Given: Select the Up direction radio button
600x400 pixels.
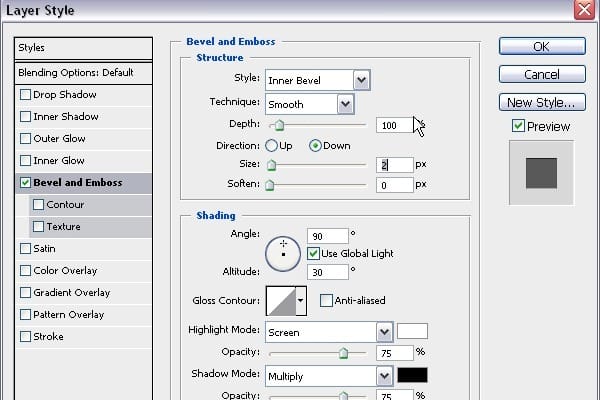Looking at the screenshot, I should pyautogui.click(x=271, y=145).
